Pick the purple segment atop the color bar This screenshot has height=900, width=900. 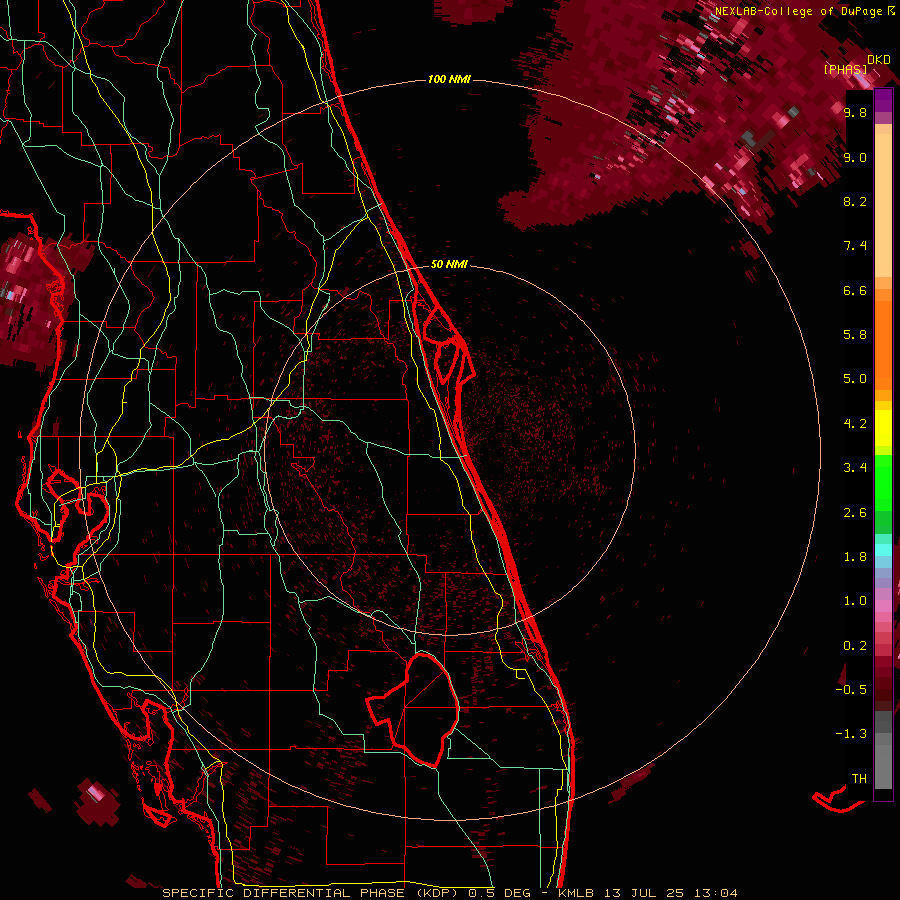coord(883,101)
